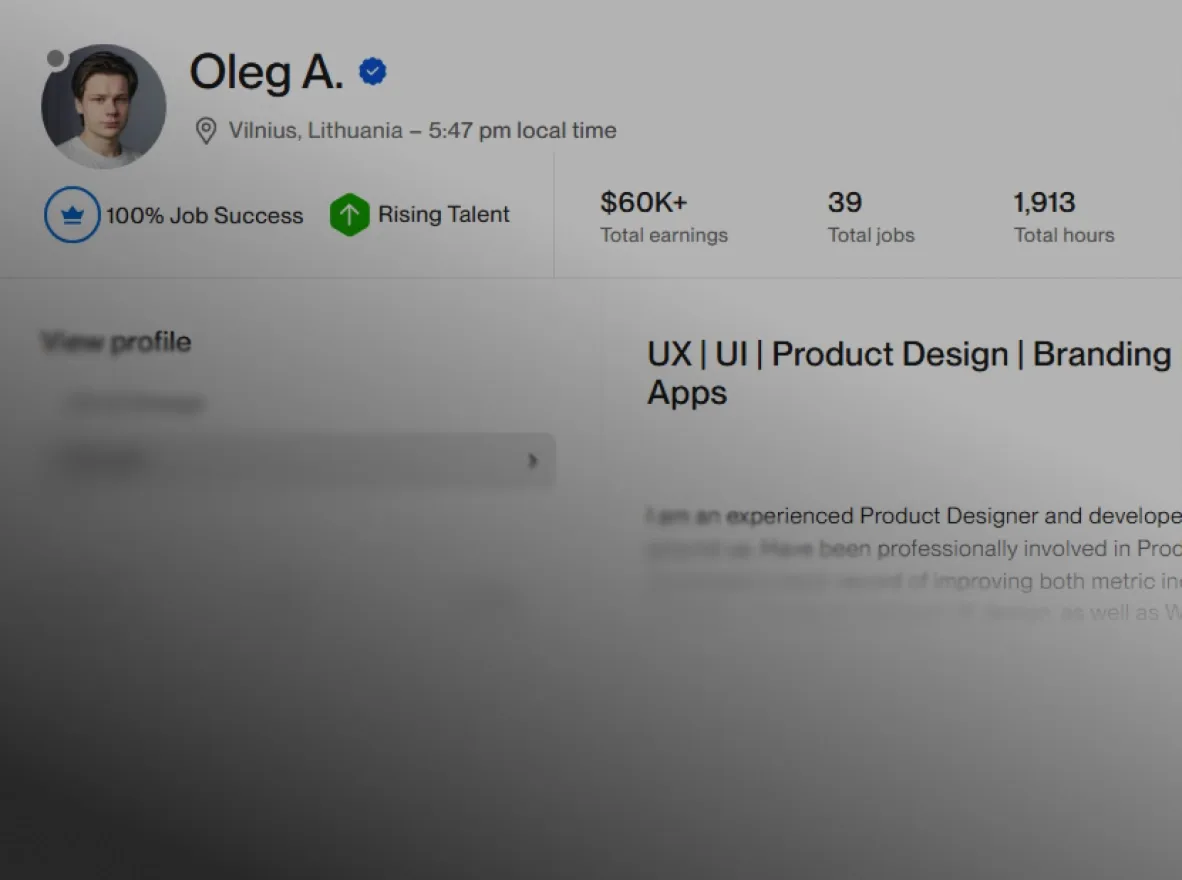Click the blue verified badge beside Oleg A.

coord(373,72)
